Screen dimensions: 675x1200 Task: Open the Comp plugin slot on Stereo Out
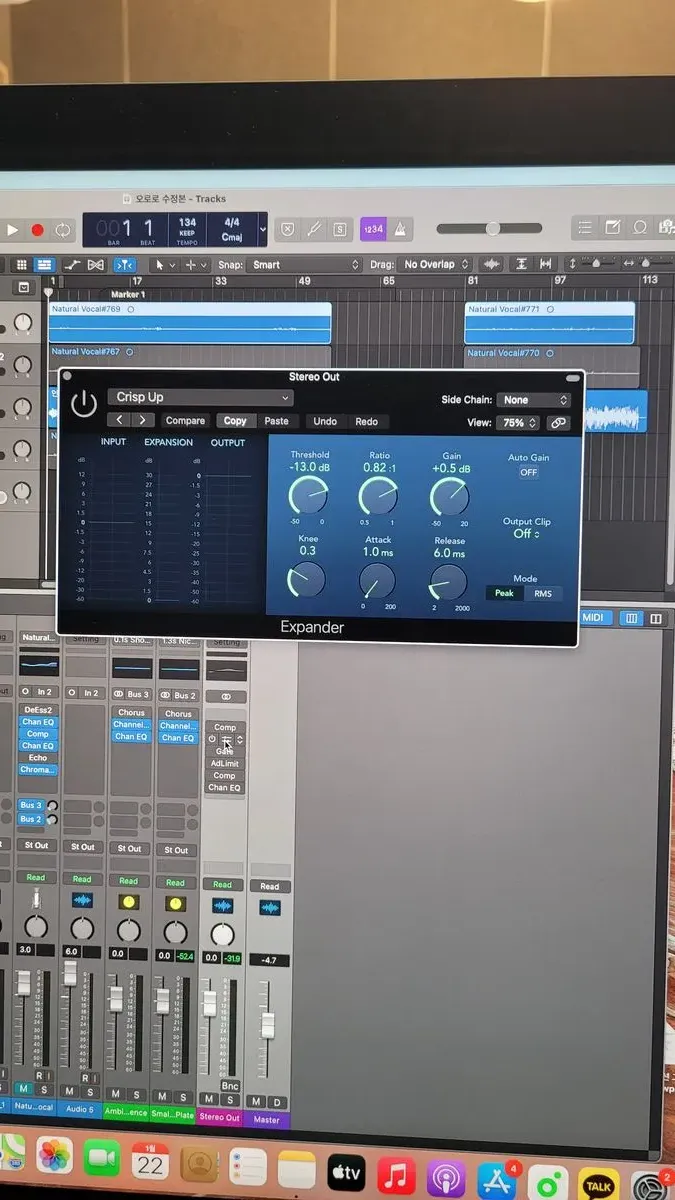pyautogui.click(x=225, y=727)
